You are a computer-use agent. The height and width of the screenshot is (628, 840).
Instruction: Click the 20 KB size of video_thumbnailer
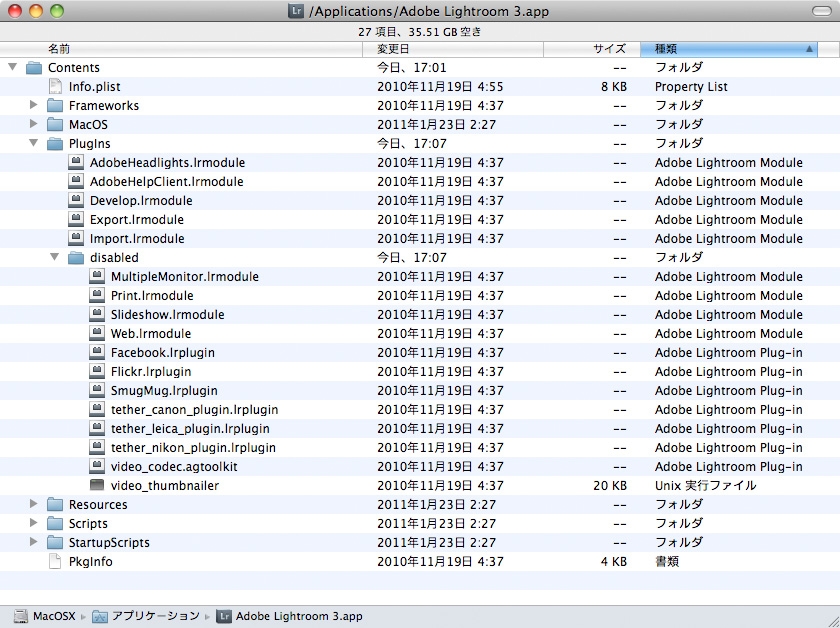(x=610, y=485)
